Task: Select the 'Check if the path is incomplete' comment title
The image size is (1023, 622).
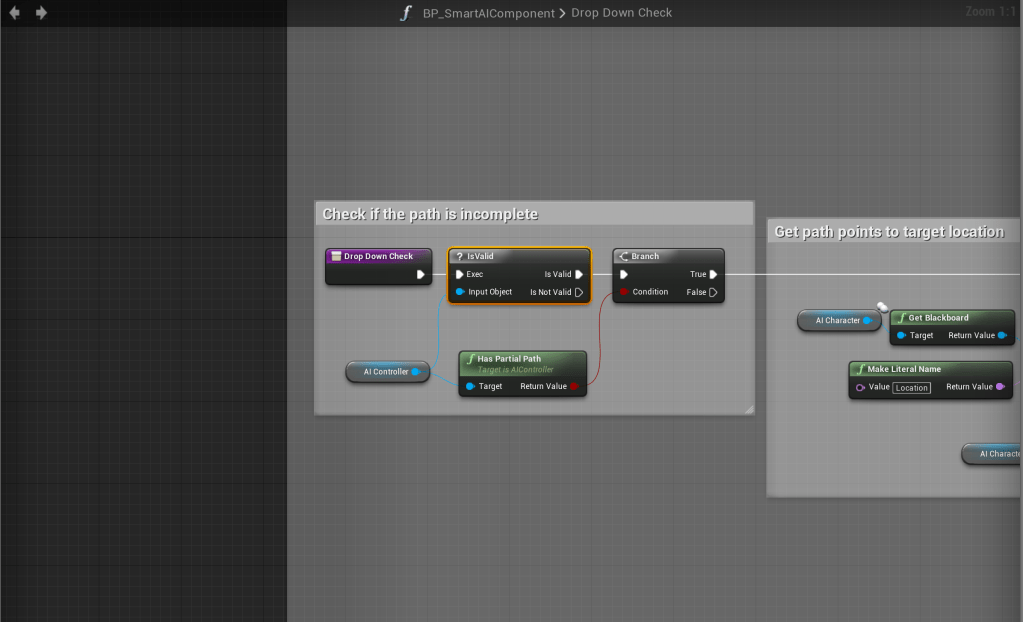Action: (430, 214)
